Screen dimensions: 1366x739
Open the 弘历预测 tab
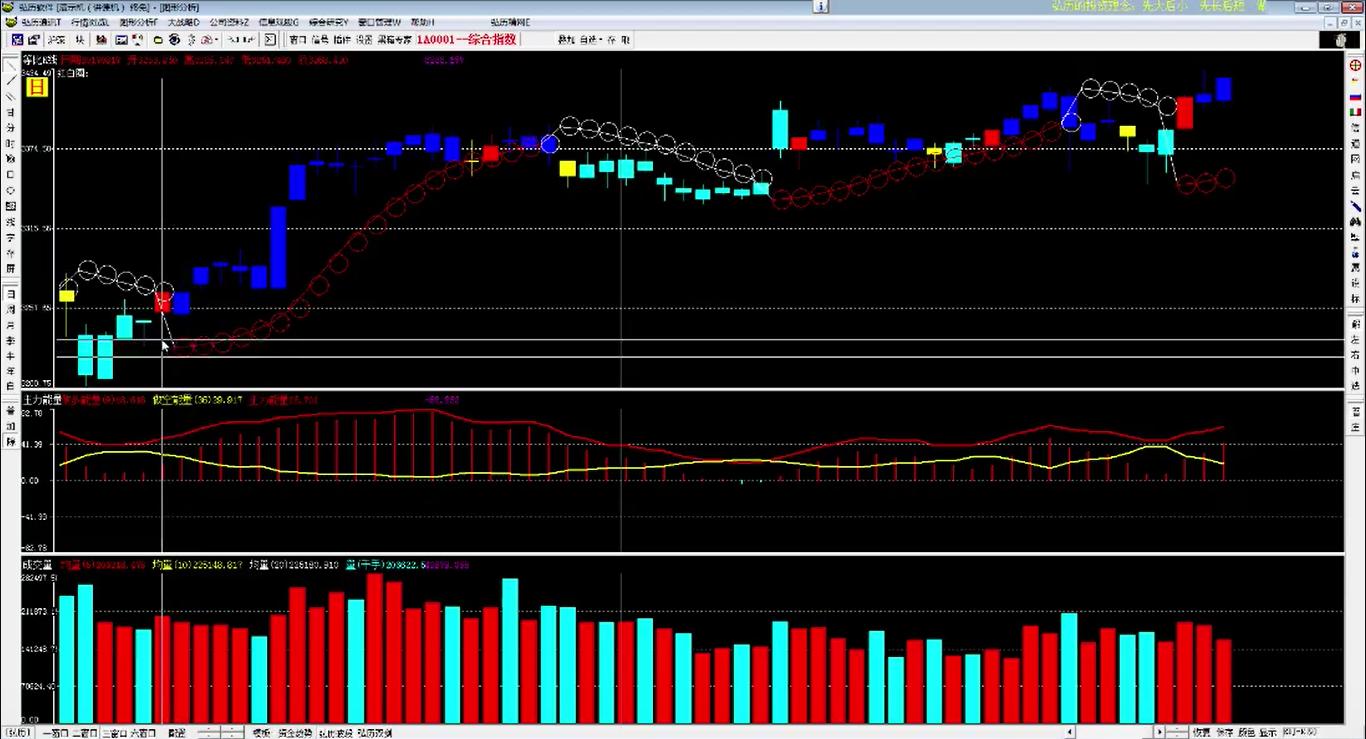pyautogui.click(x=375, y=733)
